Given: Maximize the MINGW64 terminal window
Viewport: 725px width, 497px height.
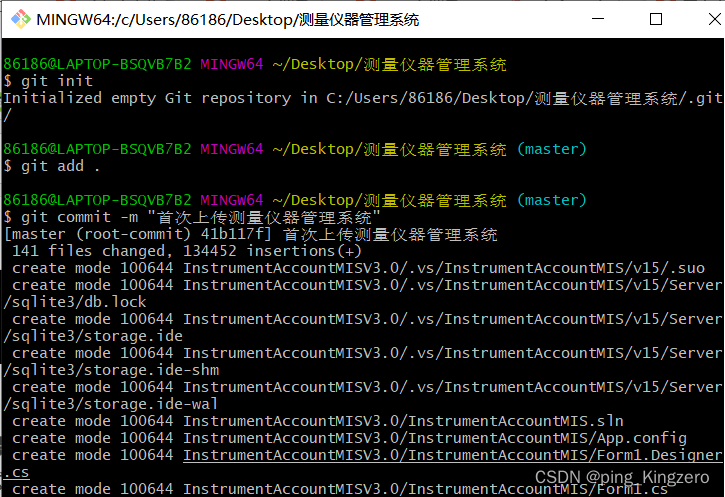Looking at the screenshot, I should click(656, 19).
